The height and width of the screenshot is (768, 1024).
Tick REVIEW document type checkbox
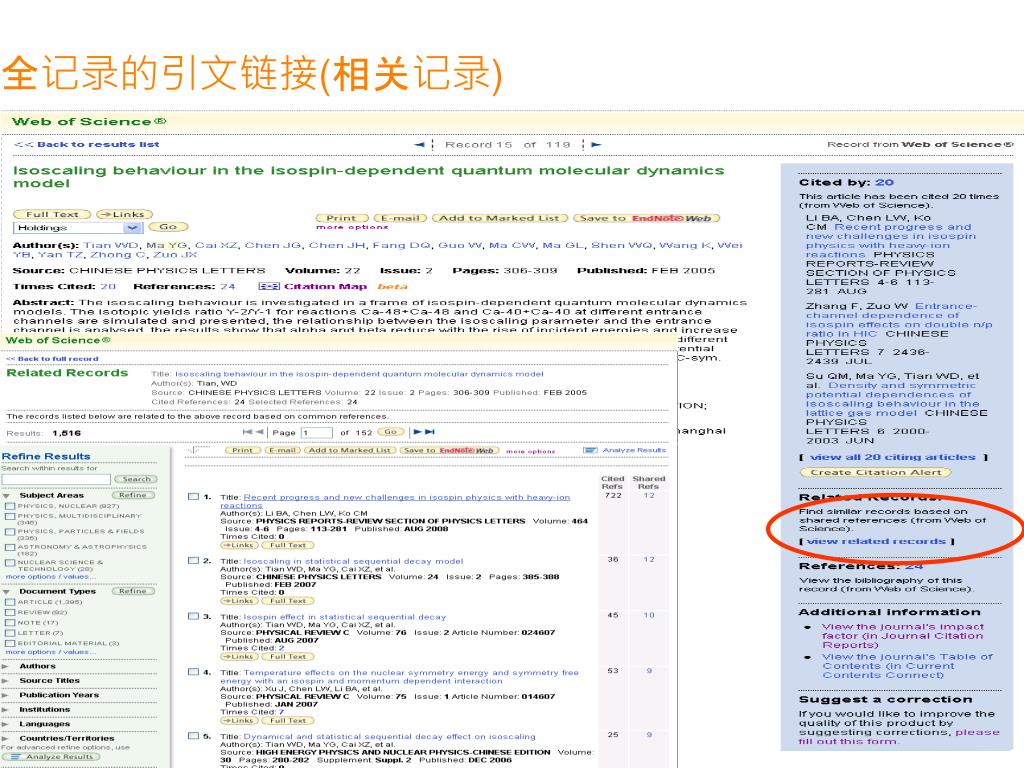tap(10, 613)
